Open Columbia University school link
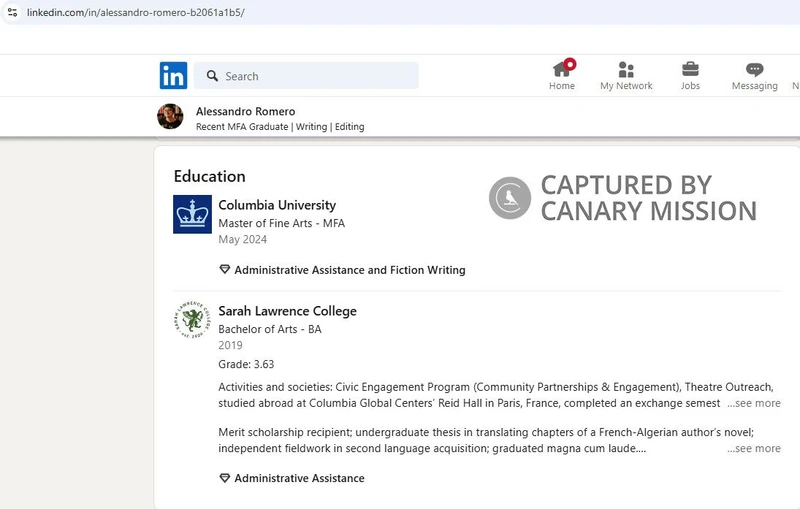800x509 pixels. pos(277,205)
